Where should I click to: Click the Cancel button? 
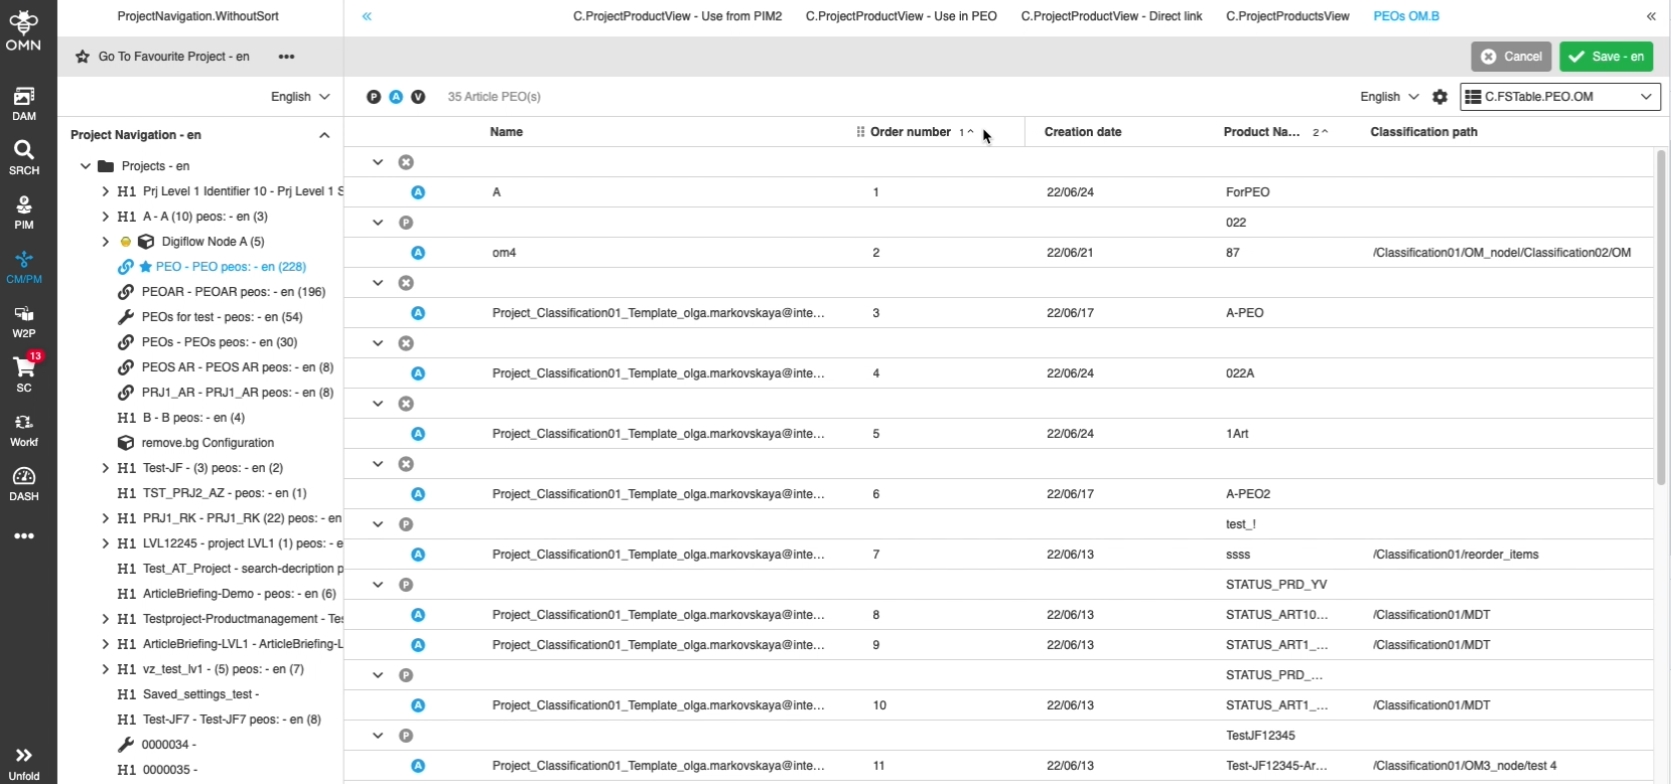pos(1511,57)
